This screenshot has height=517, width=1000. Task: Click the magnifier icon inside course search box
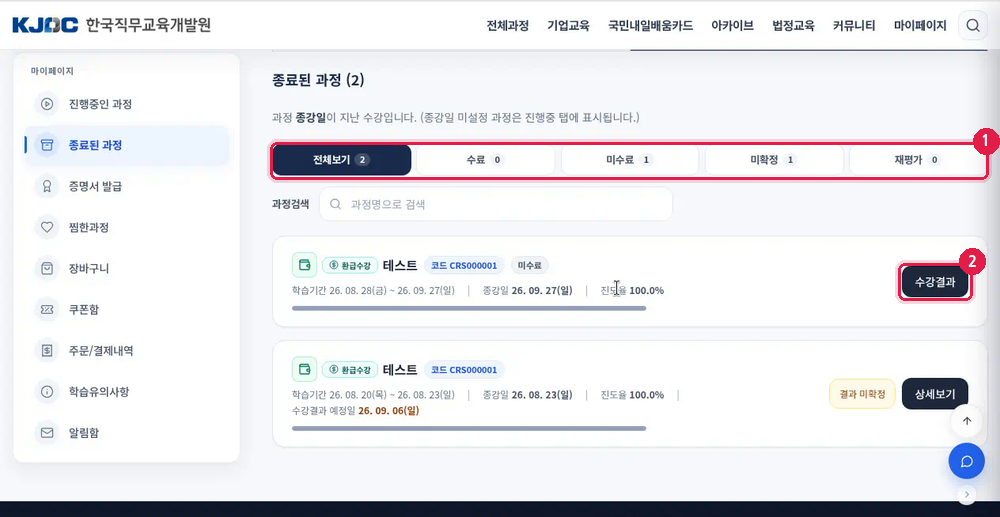(x=335, y=204)
